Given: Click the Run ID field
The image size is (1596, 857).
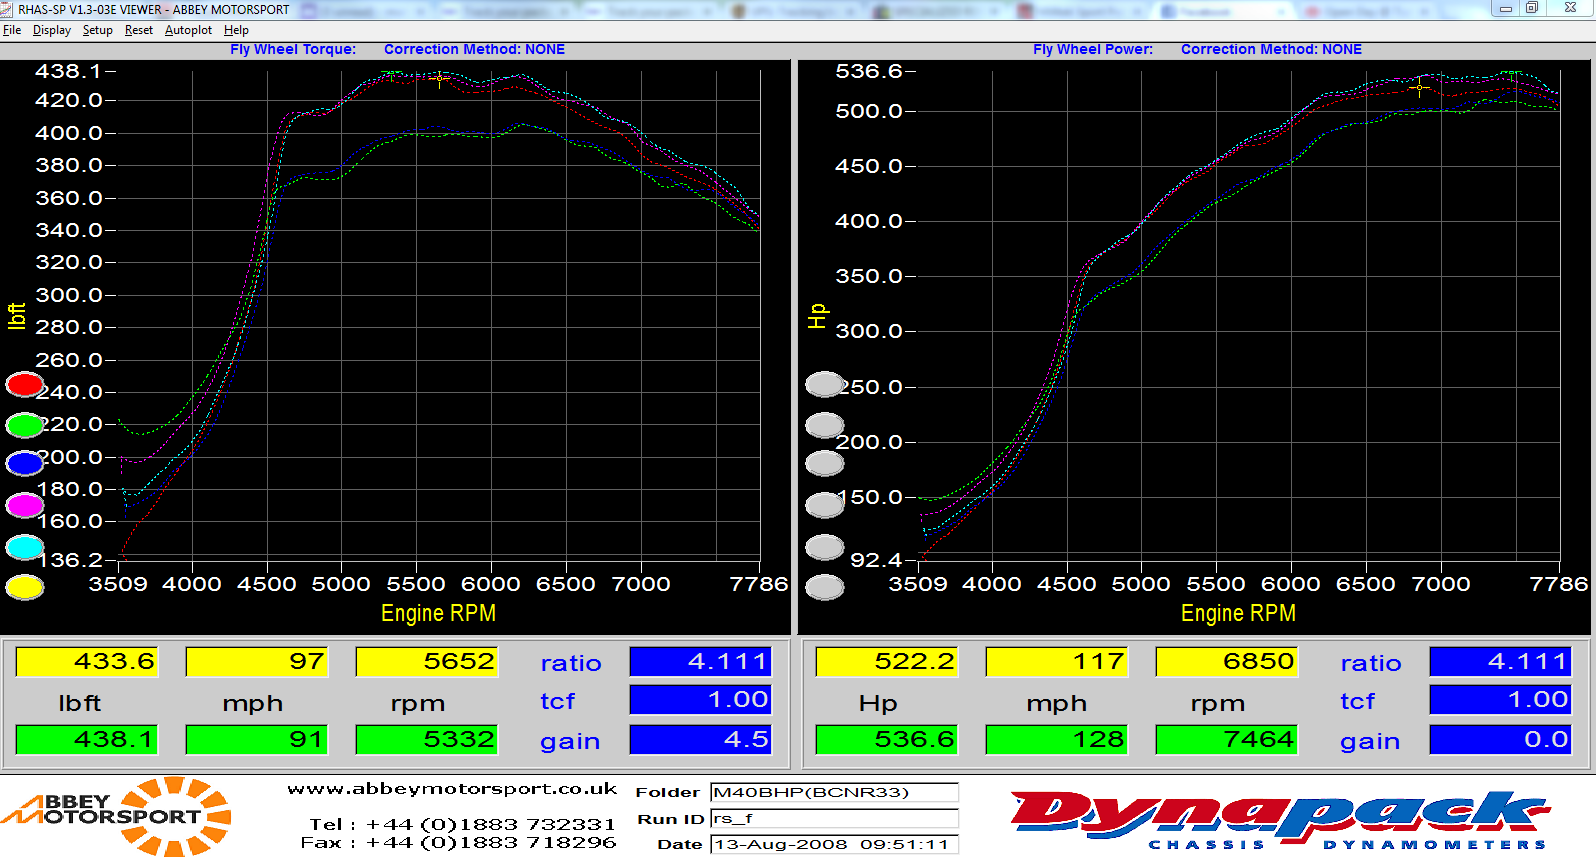Looking at the screenshot, I should 834,818.
